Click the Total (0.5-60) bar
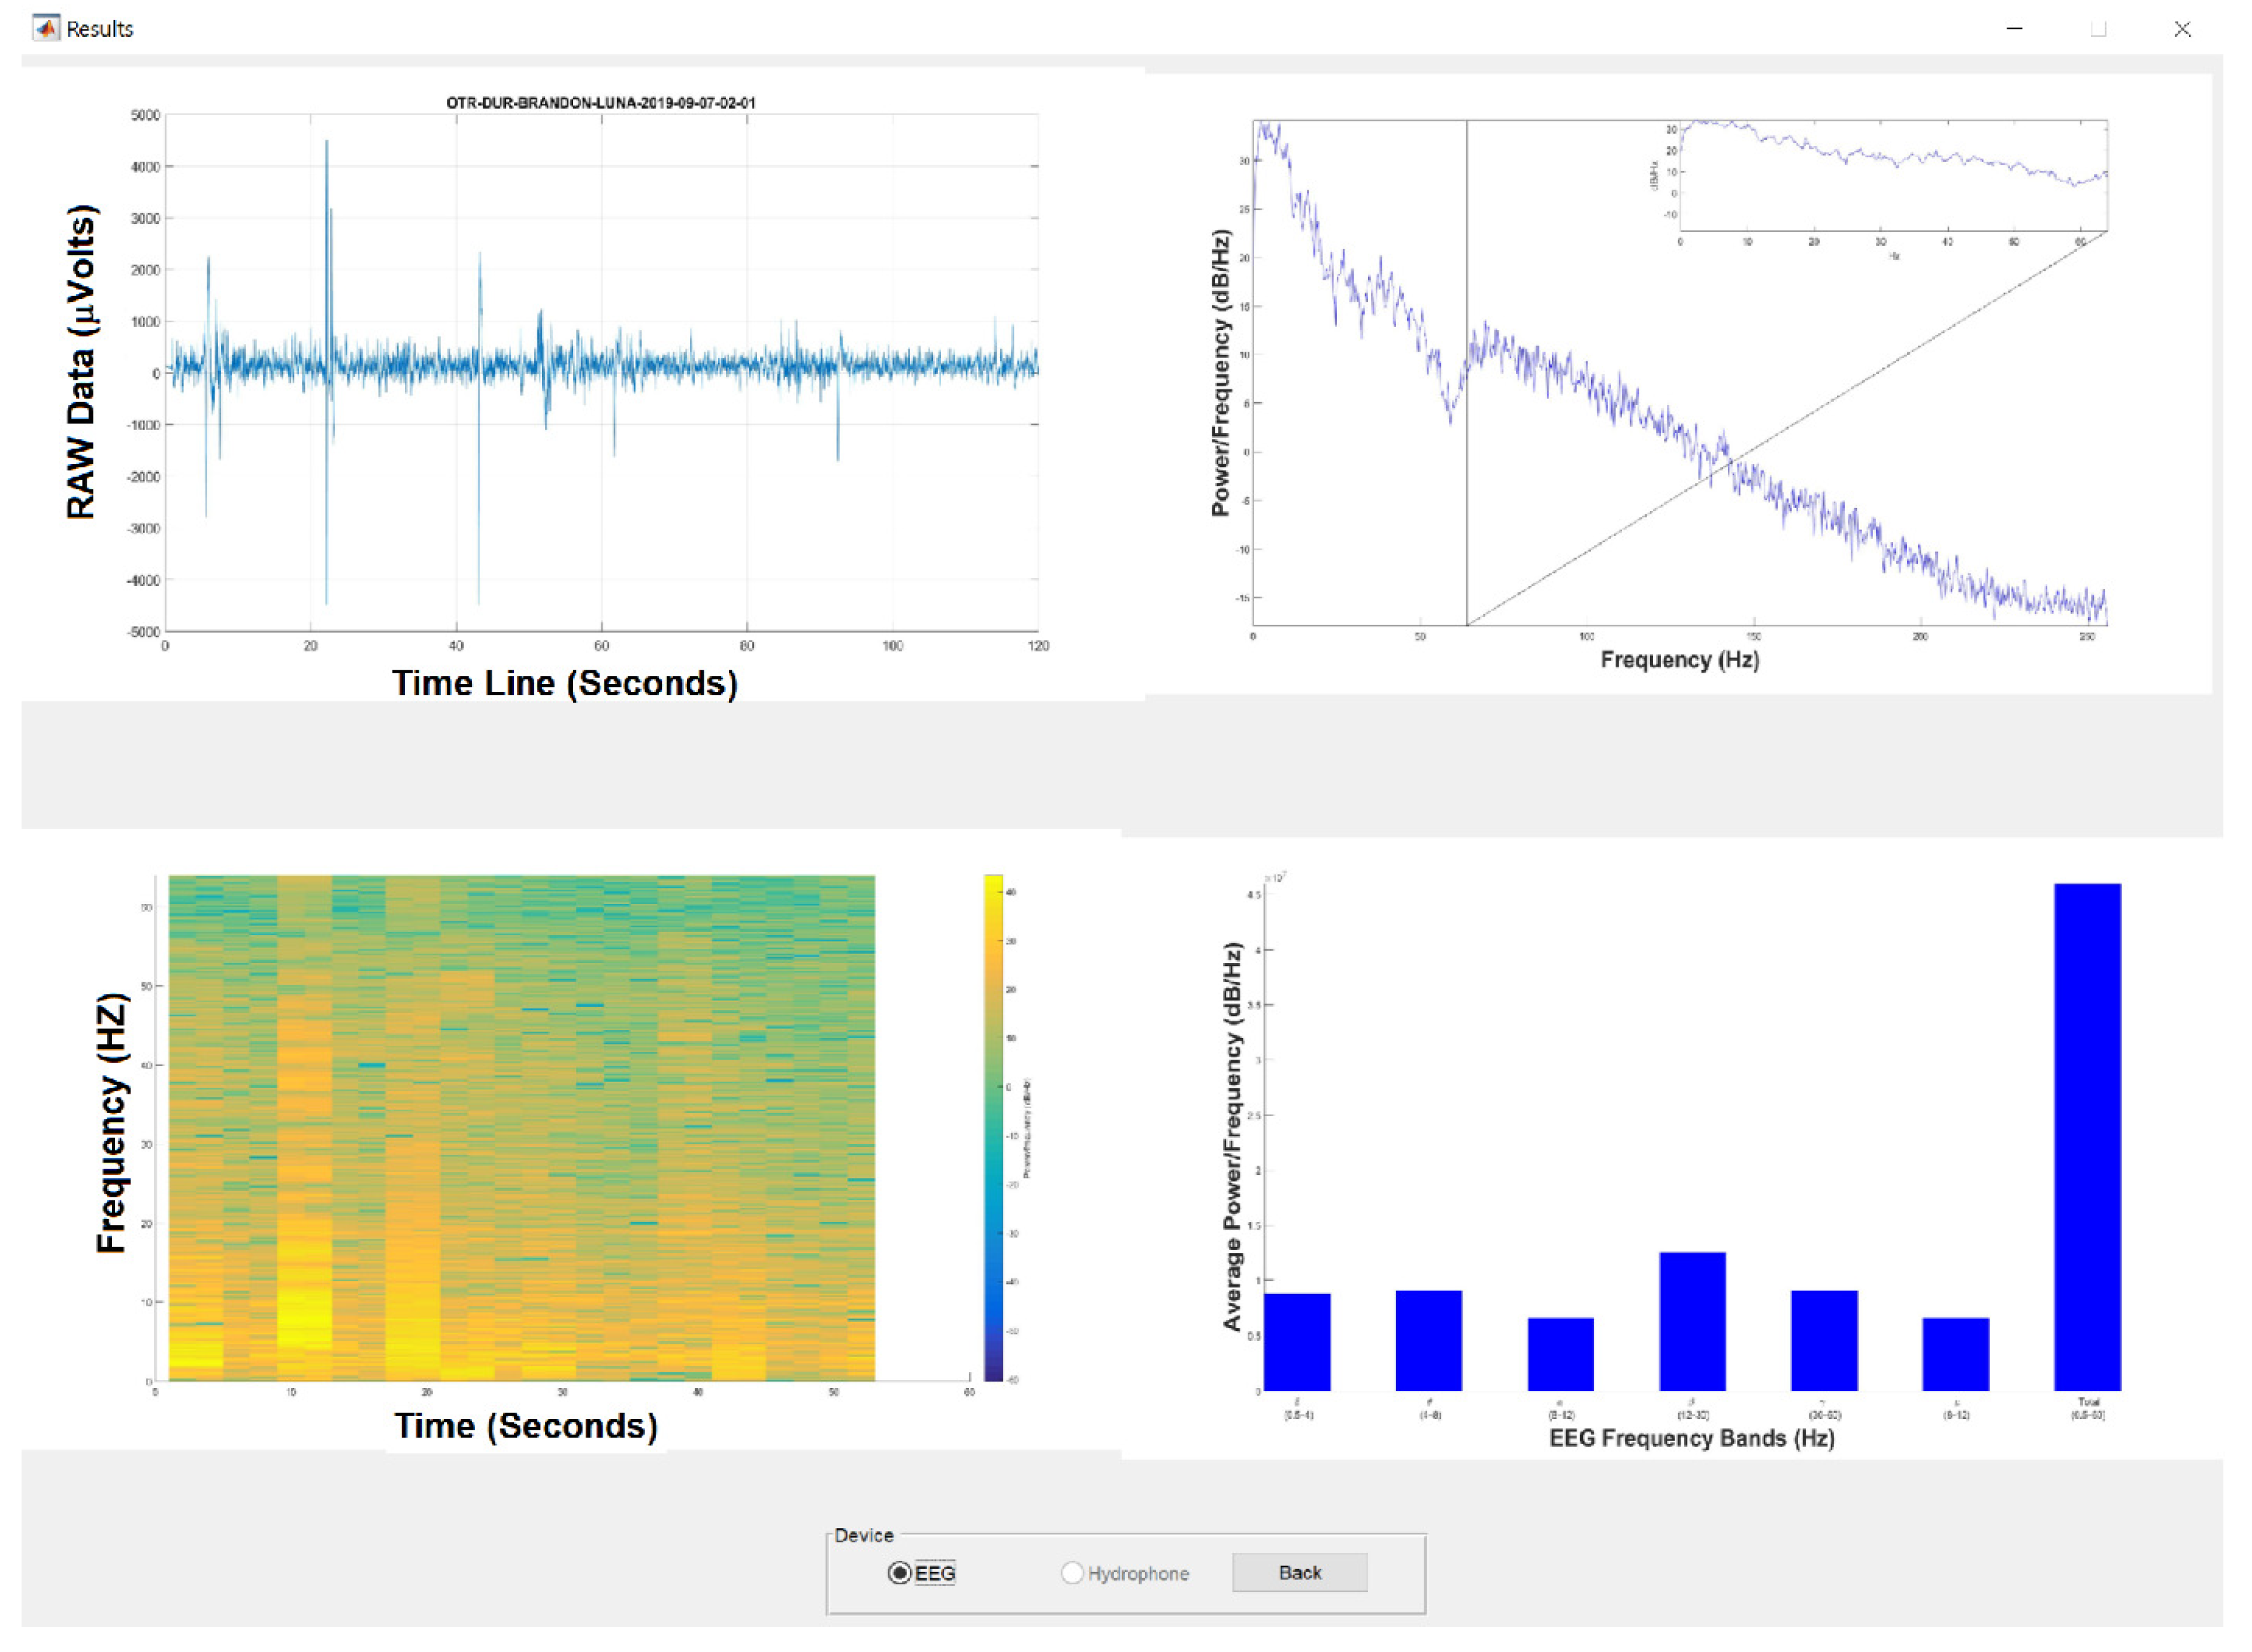The height and width of the screenshot is (1652, 2252). pyautogui.click(x=2086, y=1136)
